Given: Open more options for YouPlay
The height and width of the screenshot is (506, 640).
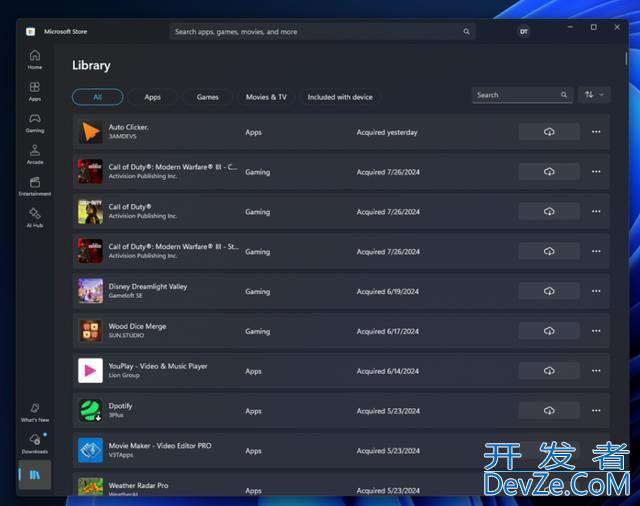Looking at the screenshot, I should tap(596, 371).
